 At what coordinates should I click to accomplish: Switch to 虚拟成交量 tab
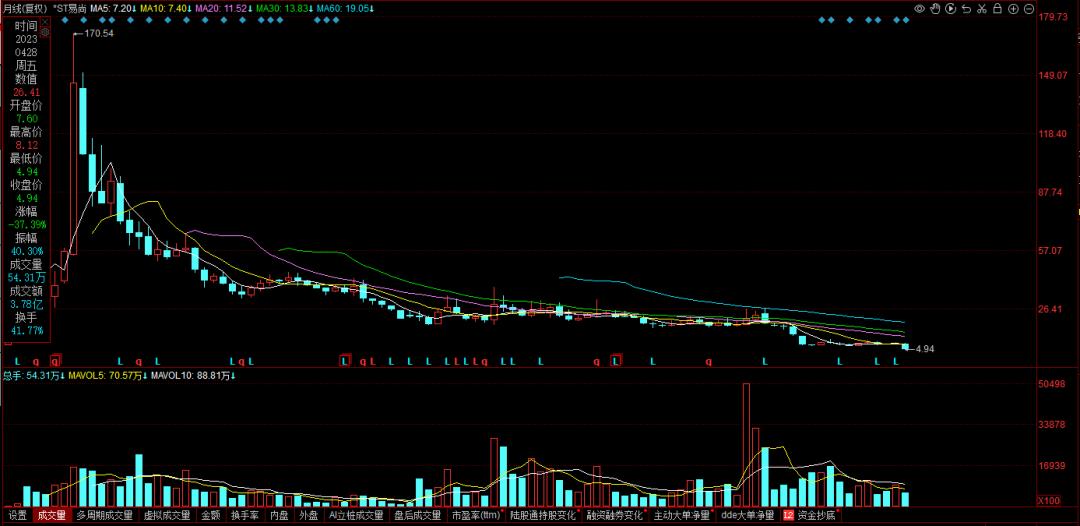(x=167, y=515)
